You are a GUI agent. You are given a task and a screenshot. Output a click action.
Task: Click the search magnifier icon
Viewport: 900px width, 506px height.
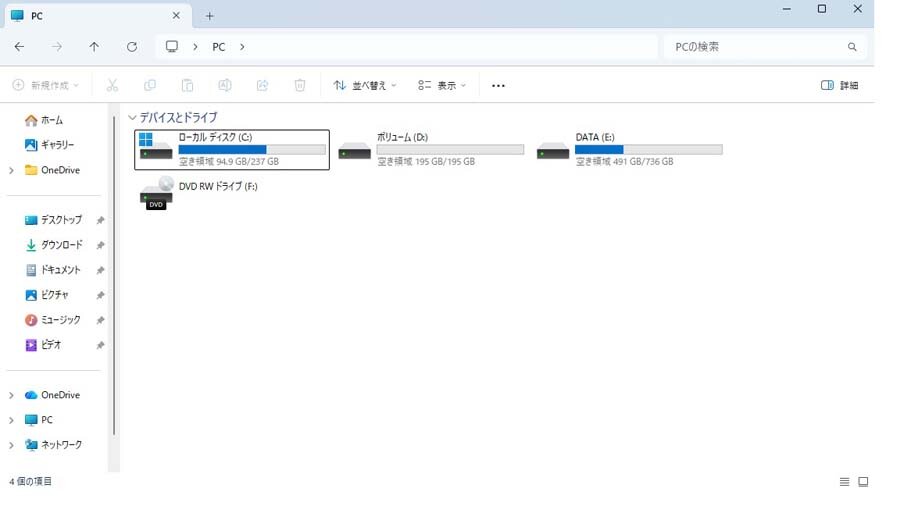pos(852,47)
